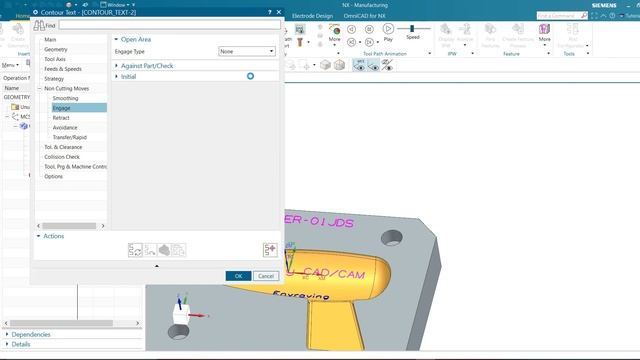Image resolution: width=640 pixels, height=360 pixels.
Task: Stop the tool path animation
Action: coord(369,29)
